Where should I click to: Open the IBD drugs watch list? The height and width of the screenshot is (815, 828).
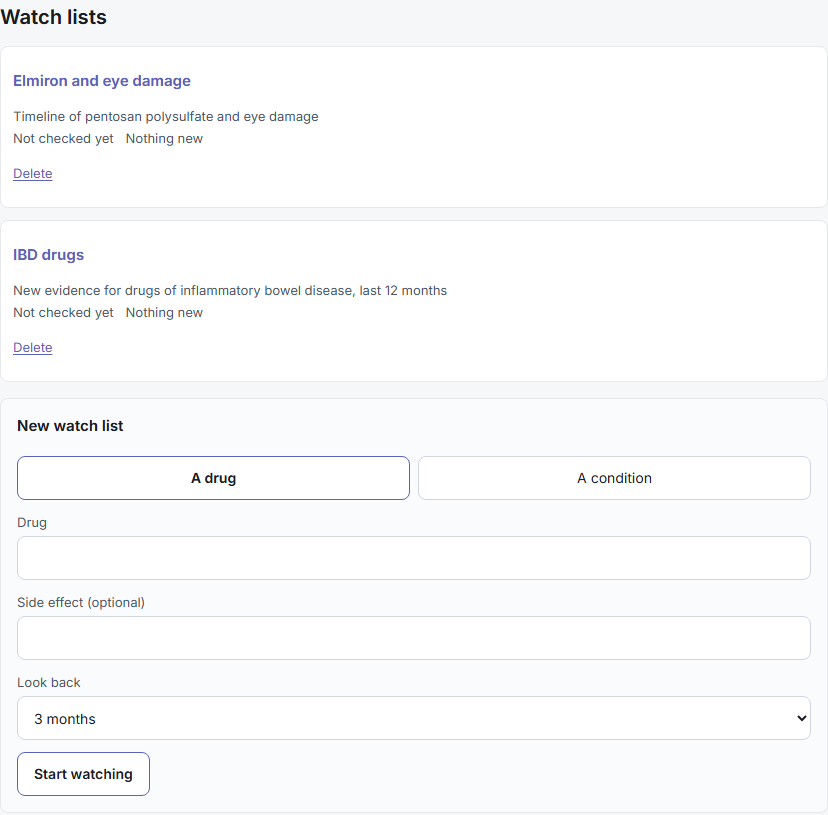(49, 255)
